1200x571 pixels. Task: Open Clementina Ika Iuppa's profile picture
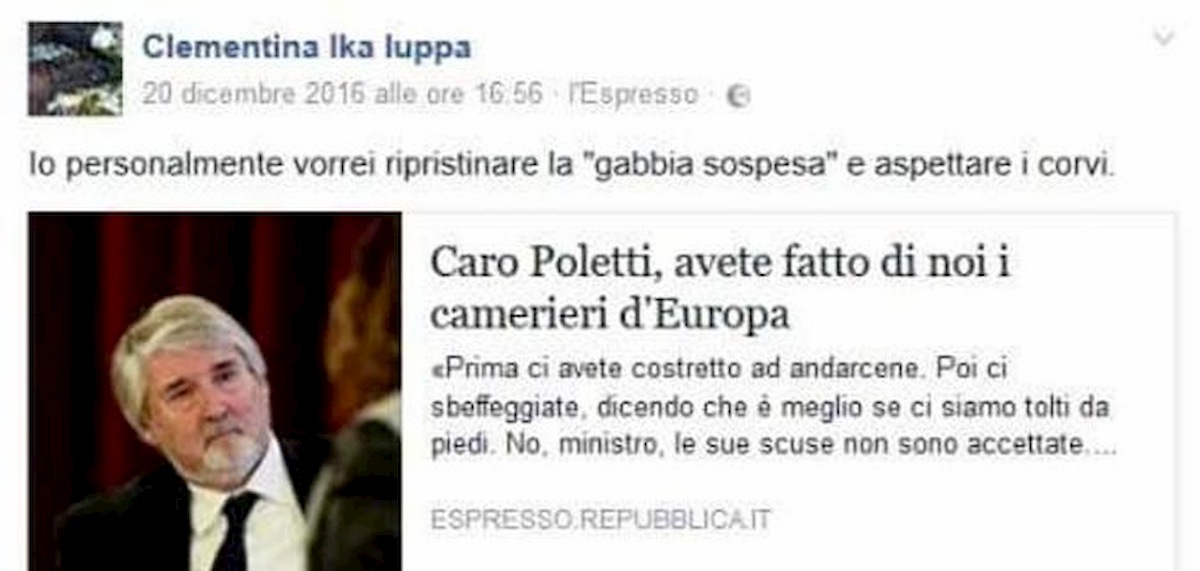coord(75,68)
